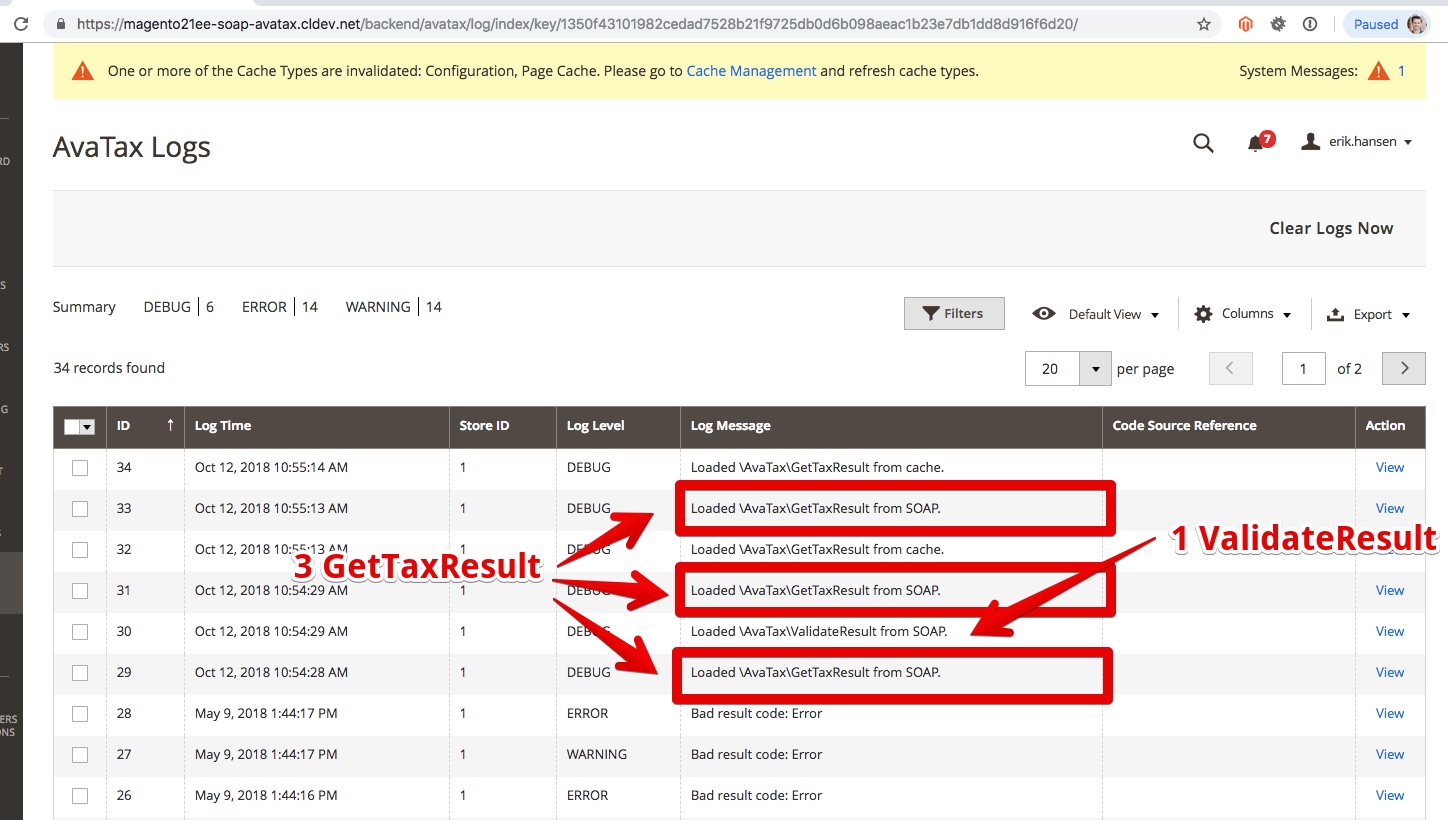Image resolution: width=1448 pixels, height=820 pixels.
Task: Open the notifications bell icon
Action: (1256, 143)
